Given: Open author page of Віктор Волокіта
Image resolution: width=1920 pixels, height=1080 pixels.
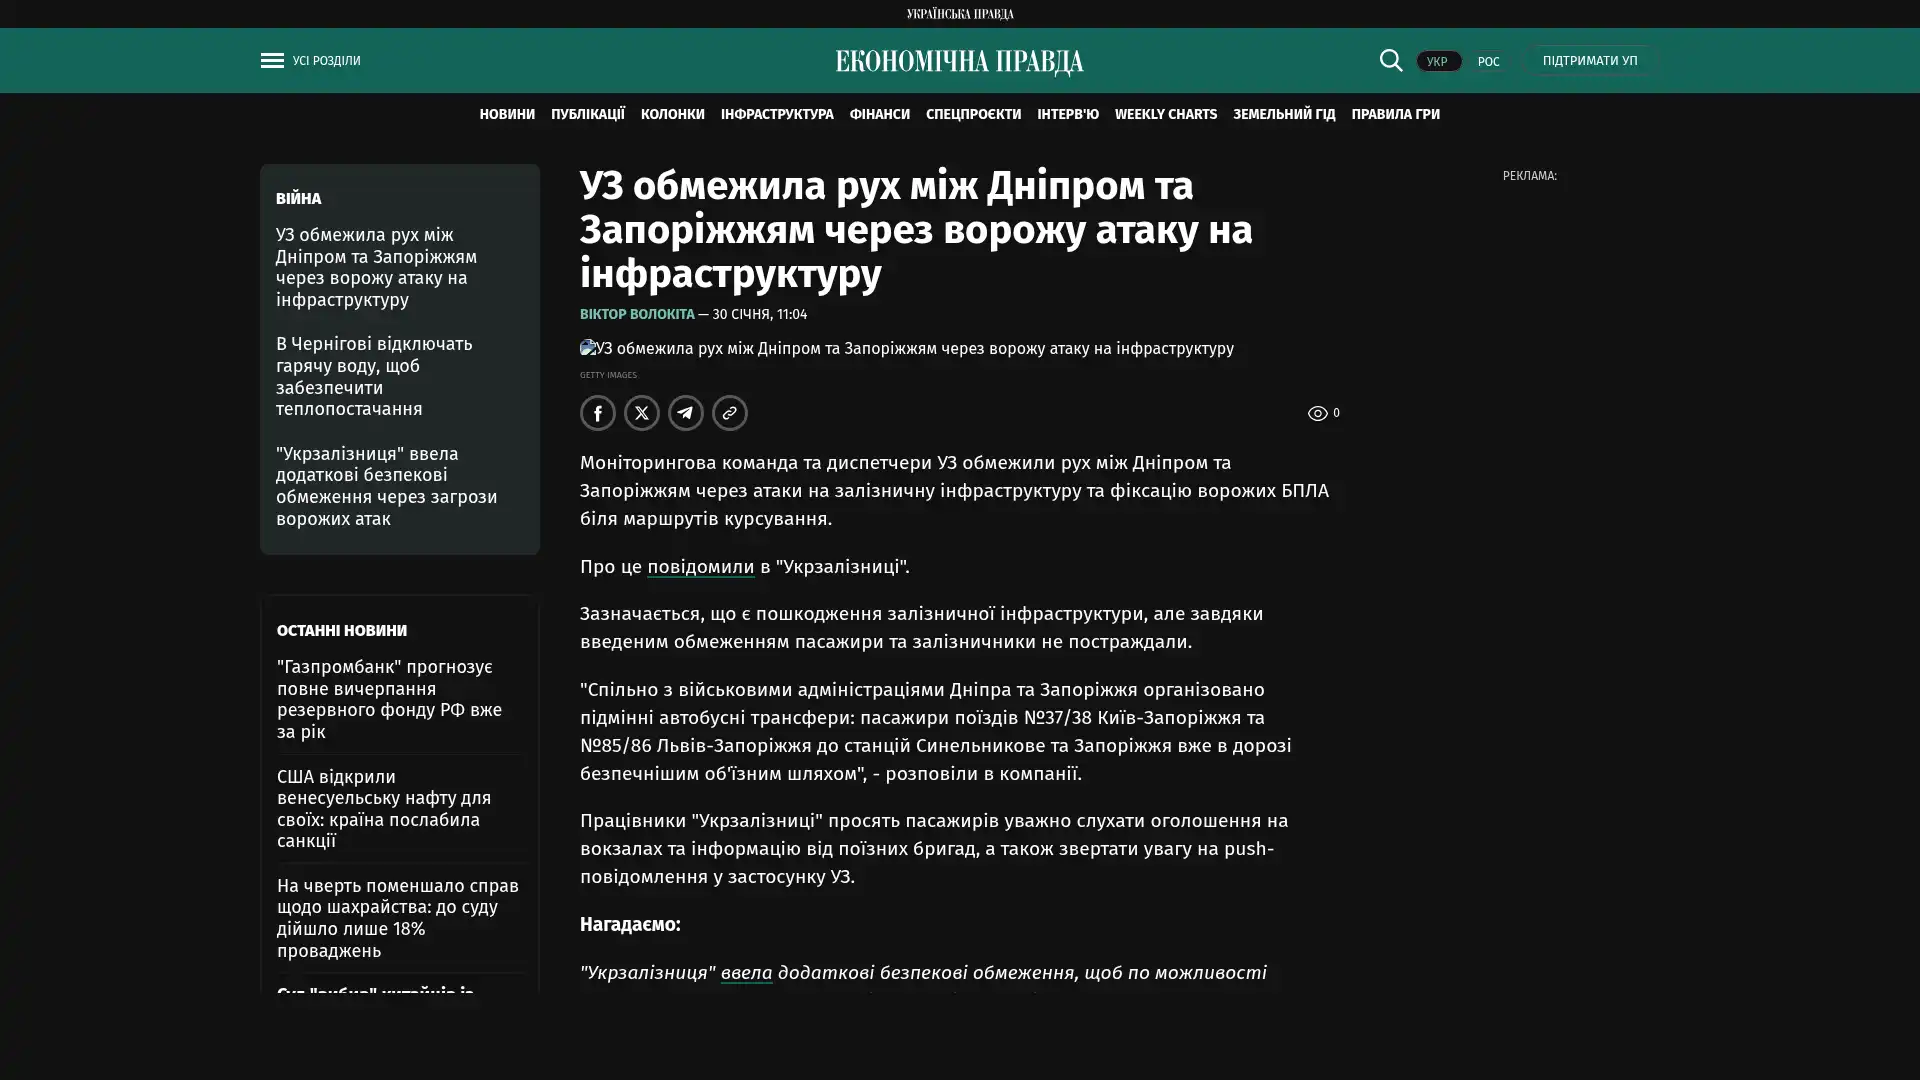Looking at the screenshot, I should 636,315.
